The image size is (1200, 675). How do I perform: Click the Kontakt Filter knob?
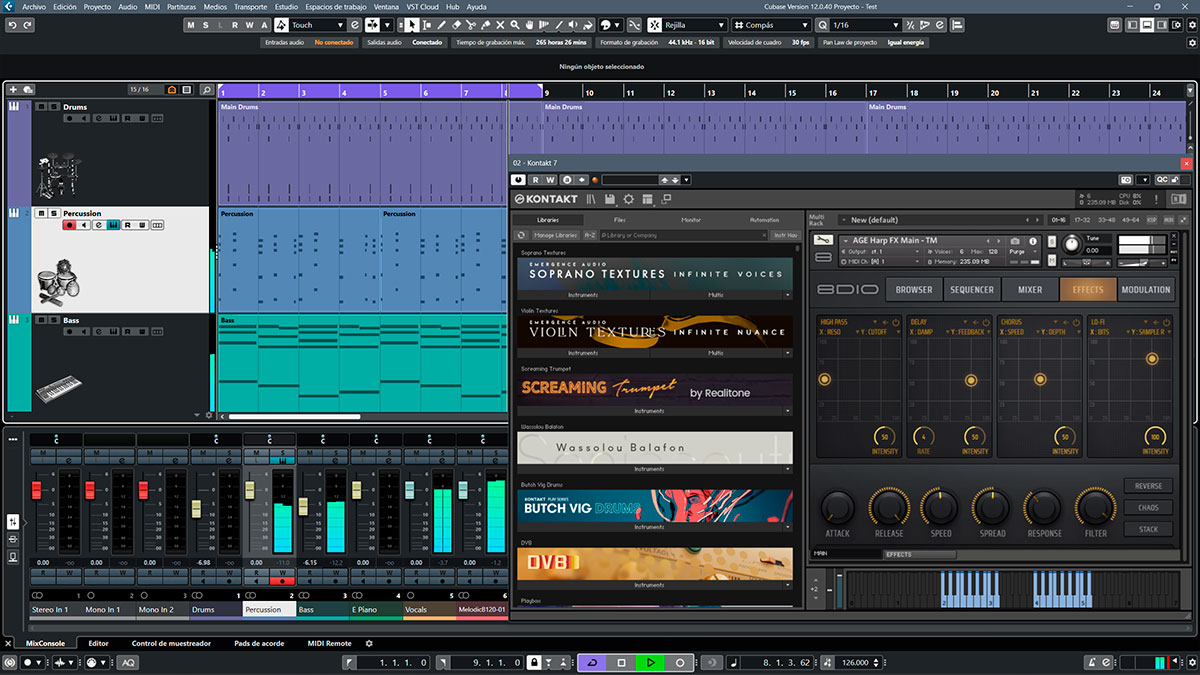tap(1096, 507)
